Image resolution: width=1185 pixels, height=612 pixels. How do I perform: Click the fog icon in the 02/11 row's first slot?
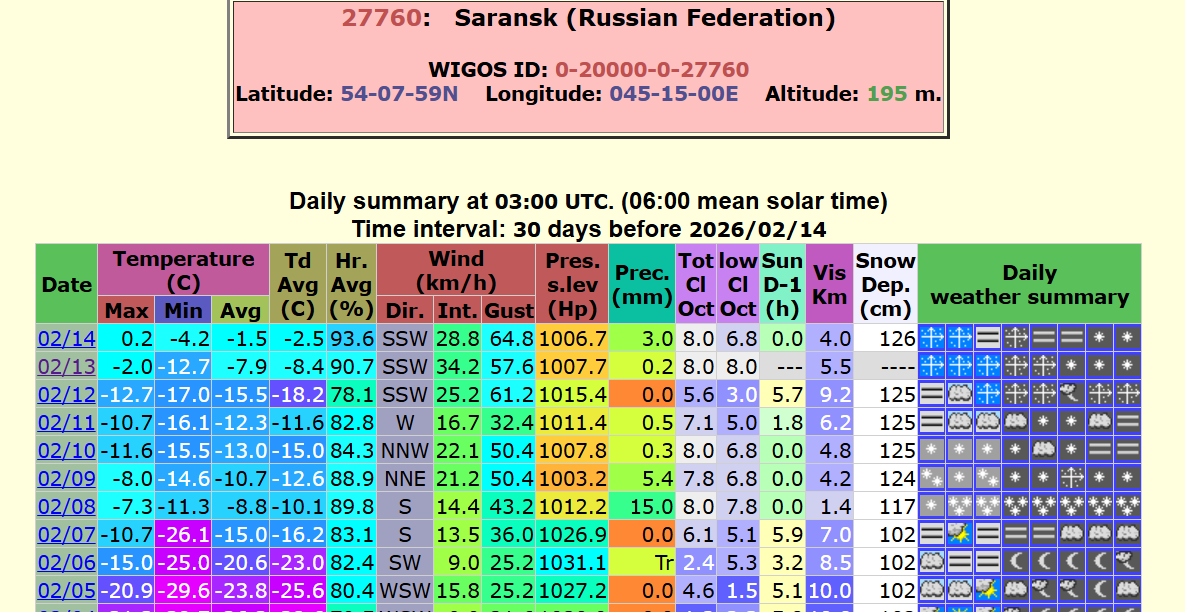[x=932, y=422]
